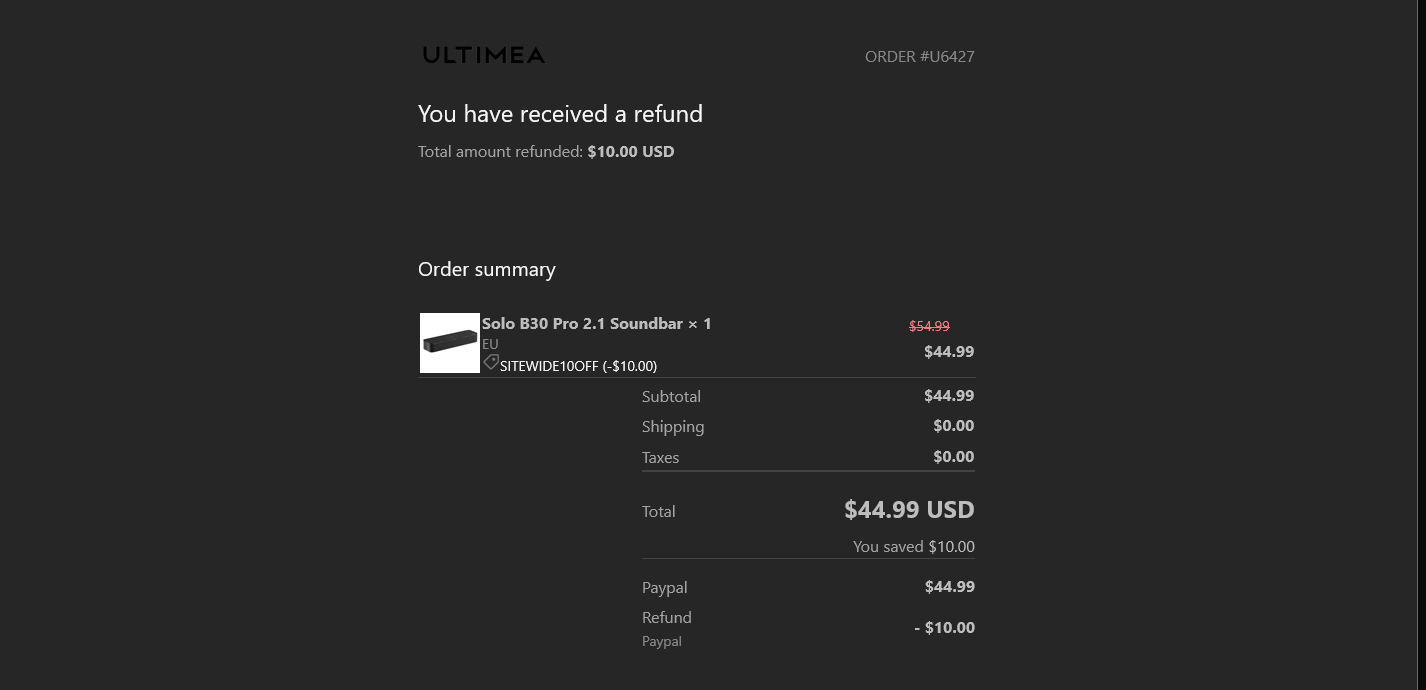
Task: Click the Subtotal row label
Action: [x=671, y=397]
